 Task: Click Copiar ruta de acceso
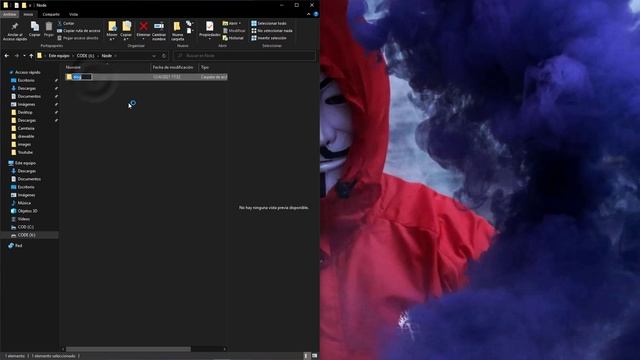coord(79,31)
